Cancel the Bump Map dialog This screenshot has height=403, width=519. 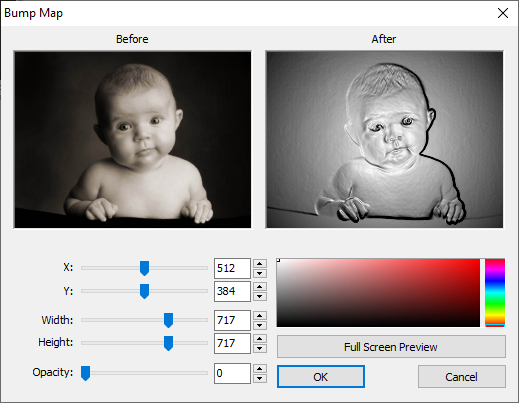coord(462,377)
